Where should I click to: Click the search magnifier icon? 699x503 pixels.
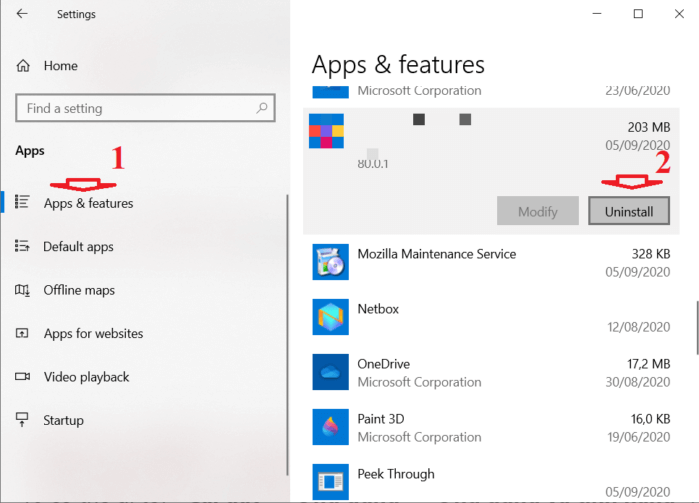262,107
